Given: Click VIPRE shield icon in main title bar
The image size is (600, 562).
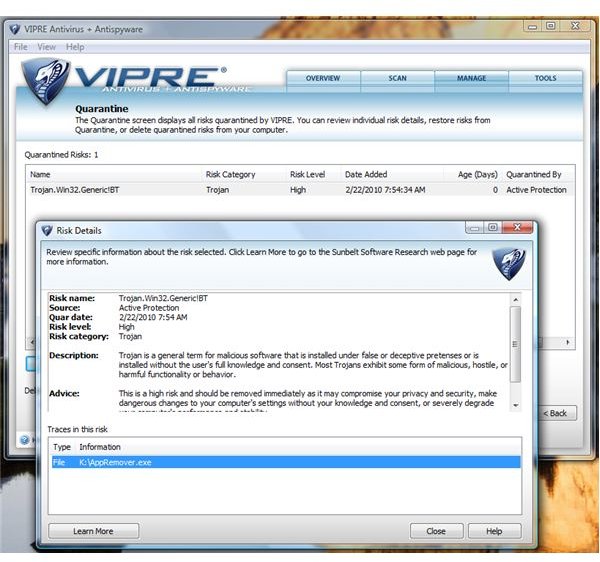Looking at the screenshot, I should point(15,29).
